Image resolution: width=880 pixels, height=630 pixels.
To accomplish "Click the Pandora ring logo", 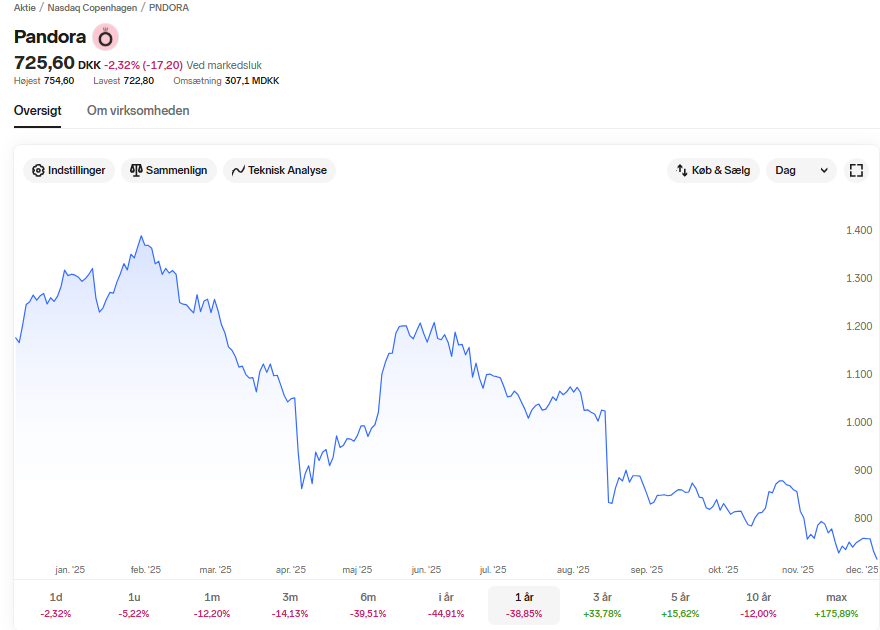I will tap(106, 38).
